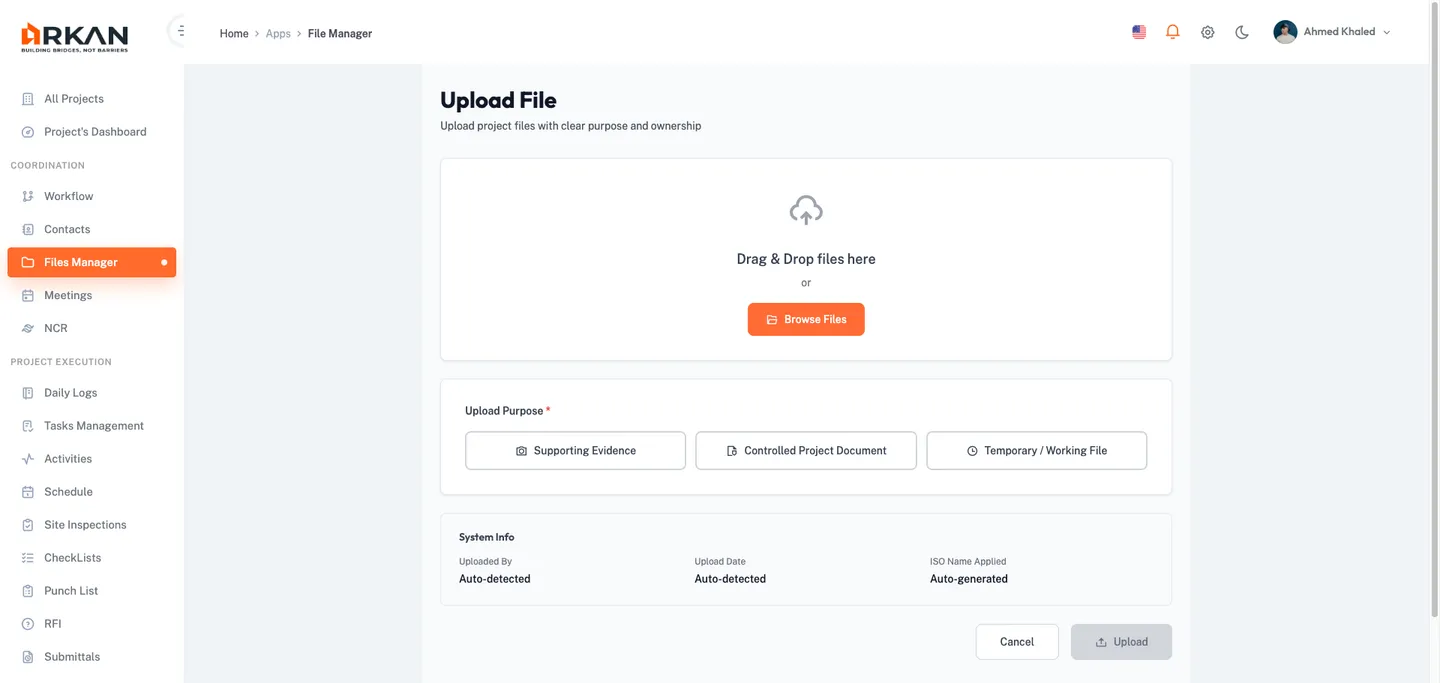Go to Submittals in the sidebar

(71, 656)
